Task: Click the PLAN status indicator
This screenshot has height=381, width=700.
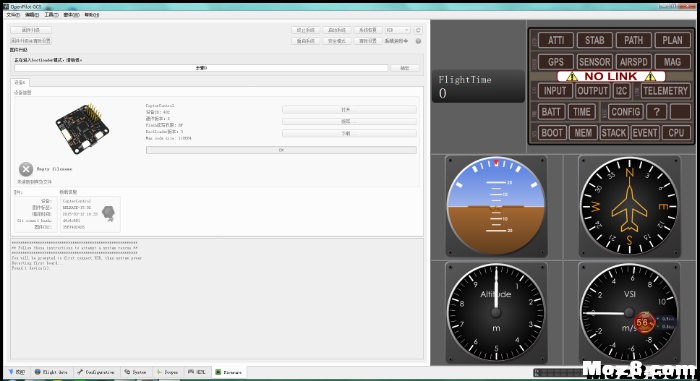Action: [x=672, y=40]
